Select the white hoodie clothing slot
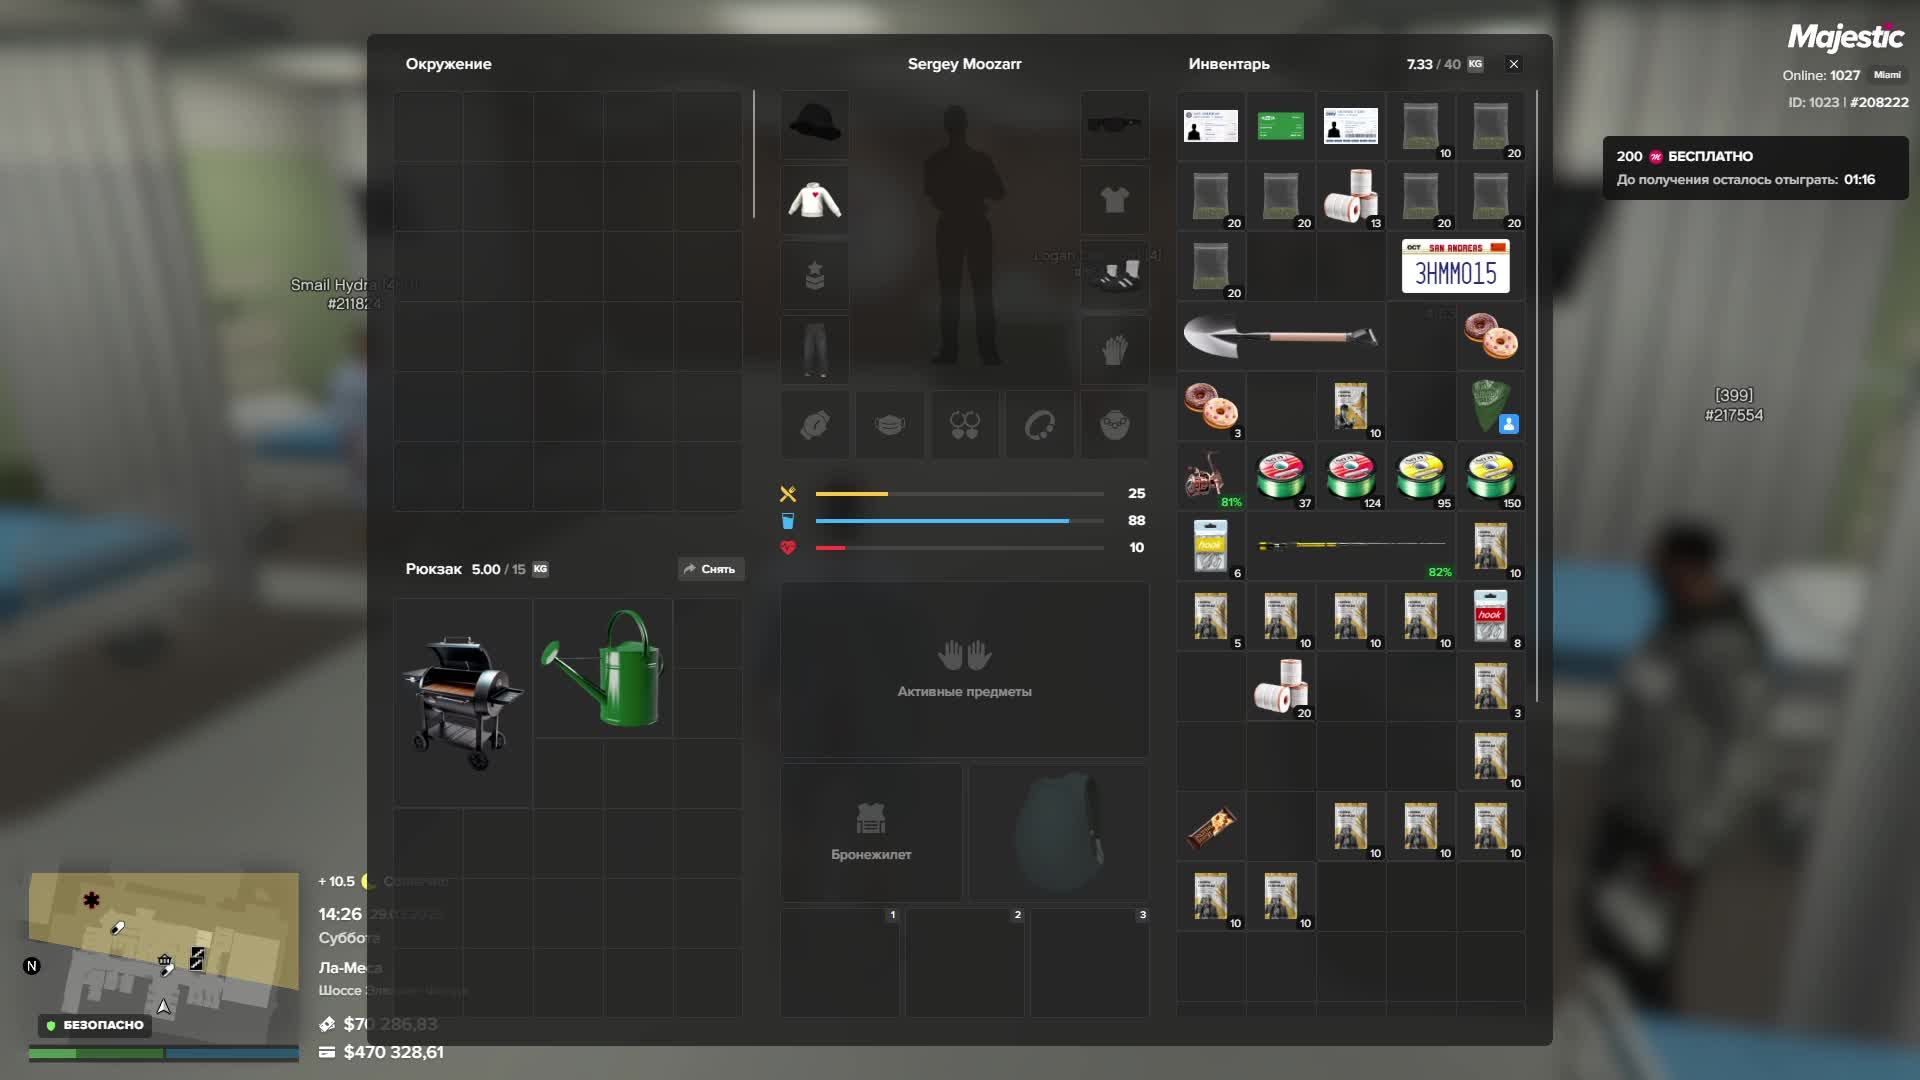This screenshot has width=1920, height=1080. (x=815, y=200)
